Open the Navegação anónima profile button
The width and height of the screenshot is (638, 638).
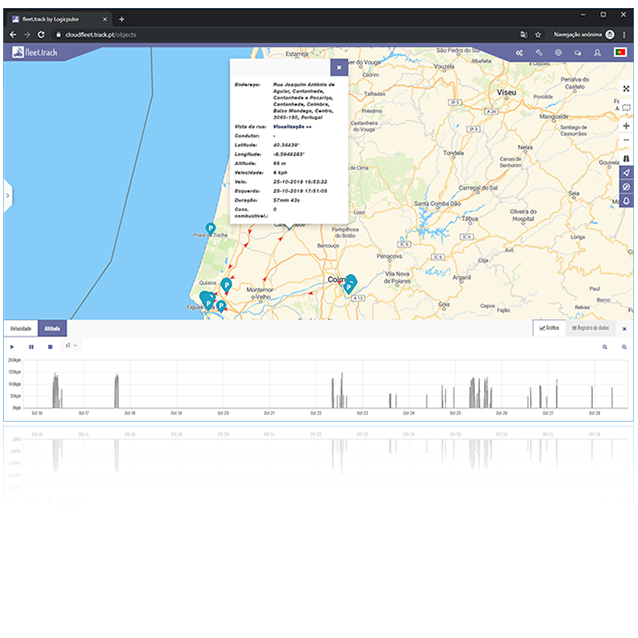[583, 35]
